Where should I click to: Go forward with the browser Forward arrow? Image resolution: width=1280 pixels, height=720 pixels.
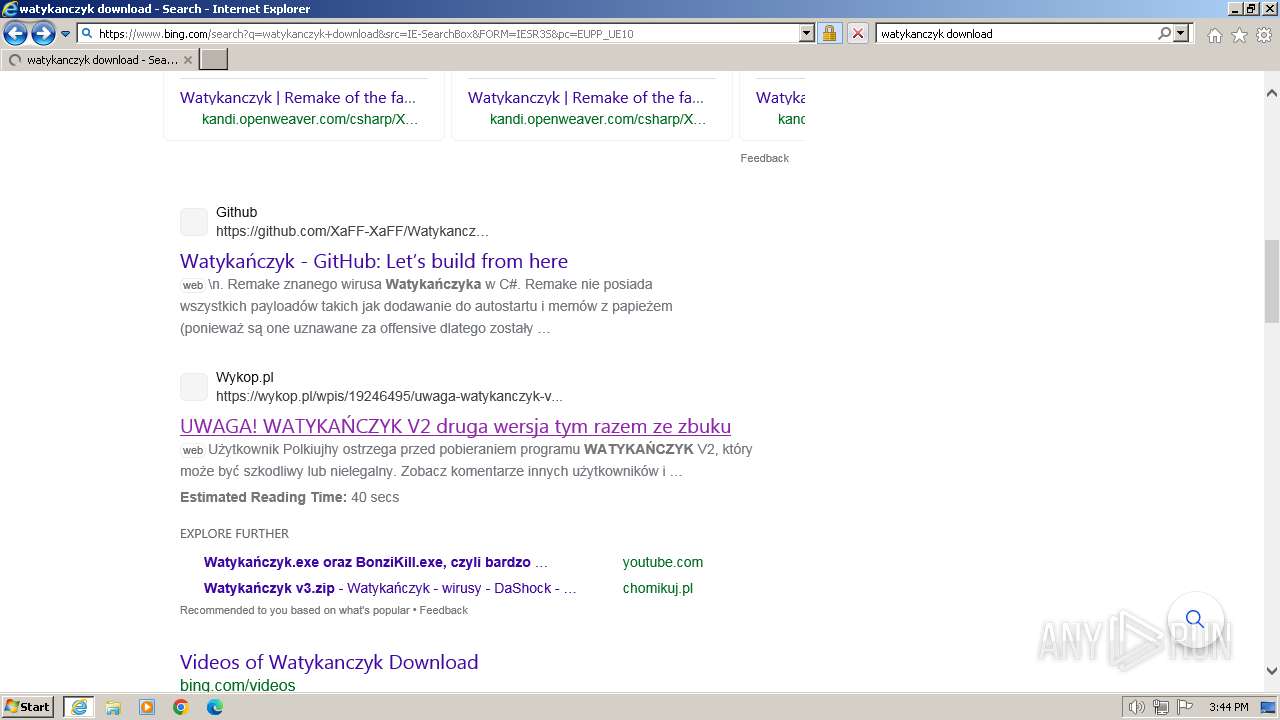[43, 34]
